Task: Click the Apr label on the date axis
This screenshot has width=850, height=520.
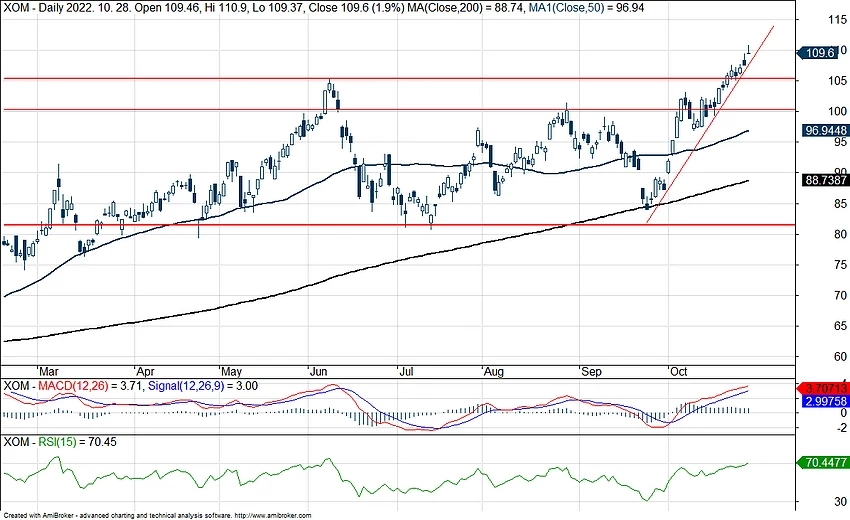Action: 145,371
